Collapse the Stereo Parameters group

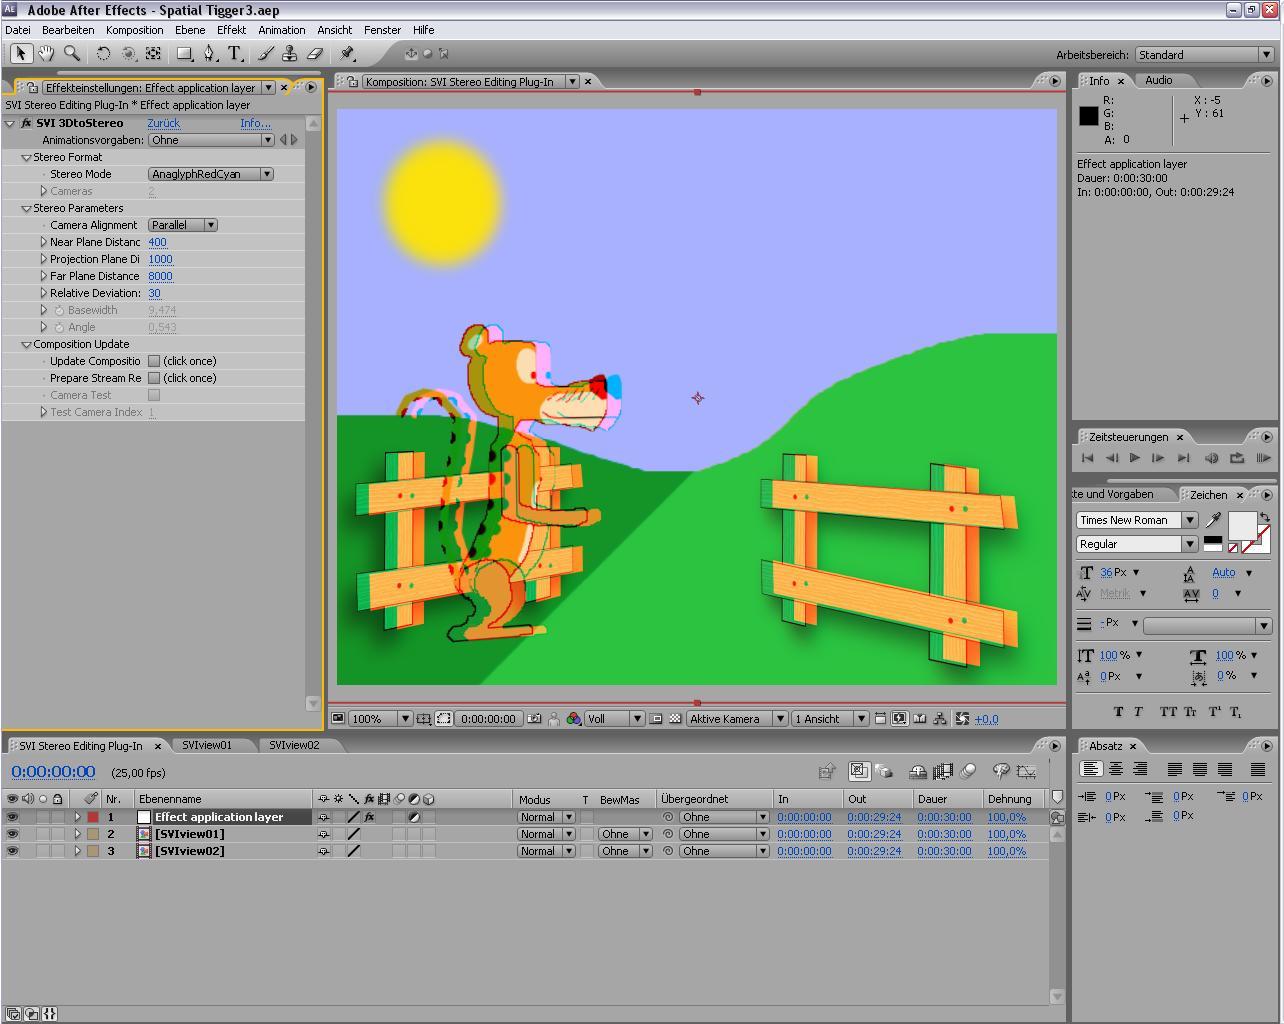click(26, 208)
